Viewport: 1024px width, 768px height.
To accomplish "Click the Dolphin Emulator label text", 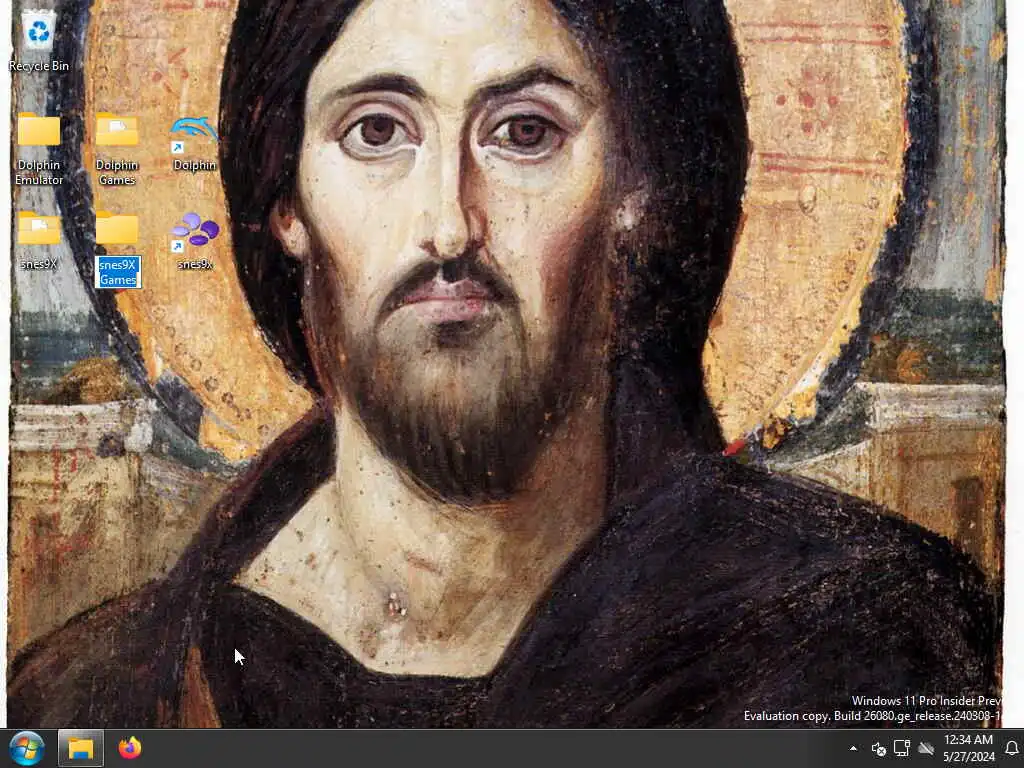I will [39, 172].
